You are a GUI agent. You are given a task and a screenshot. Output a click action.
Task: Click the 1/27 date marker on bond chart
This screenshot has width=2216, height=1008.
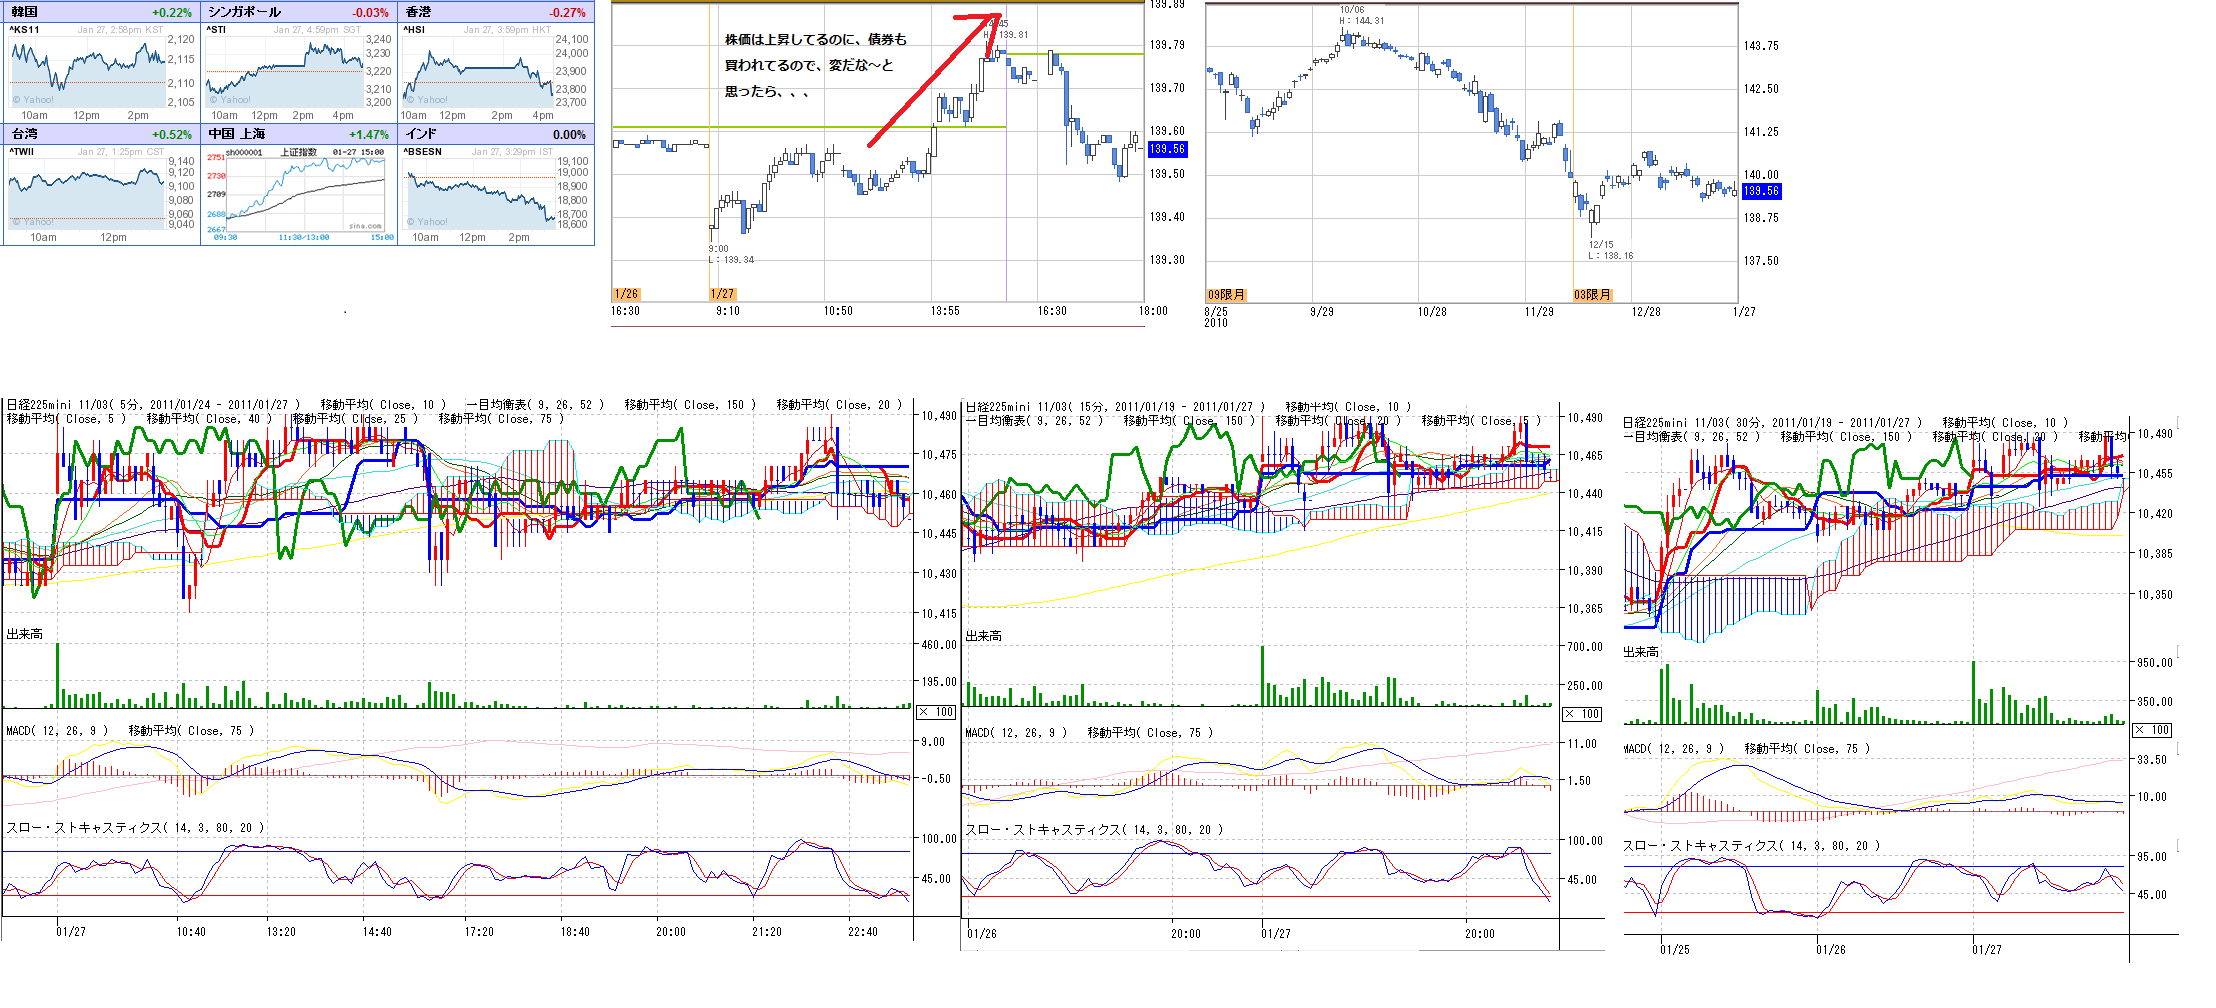coord(722,294)
